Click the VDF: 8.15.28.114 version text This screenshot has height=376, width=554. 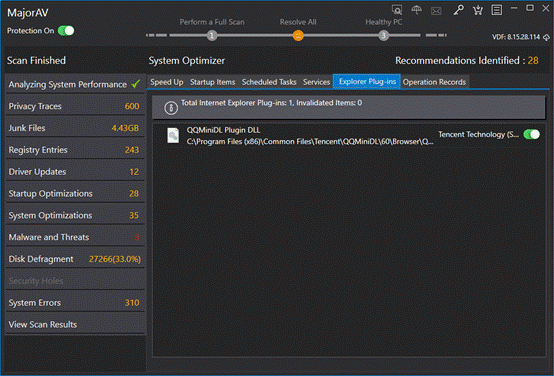click(516, 37)
